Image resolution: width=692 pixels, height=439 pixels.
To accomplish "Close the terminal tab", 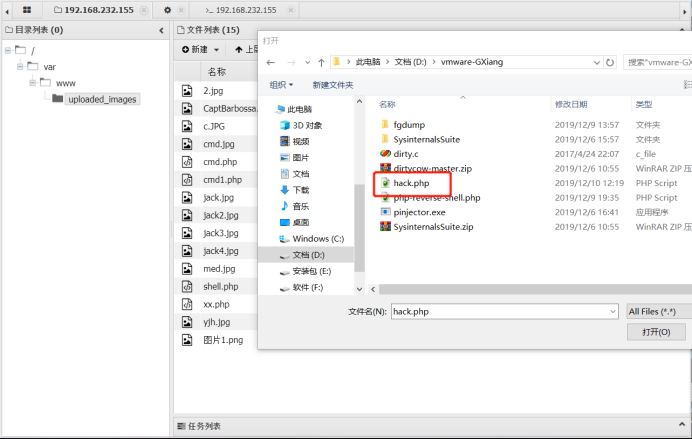I will [290, 10].
